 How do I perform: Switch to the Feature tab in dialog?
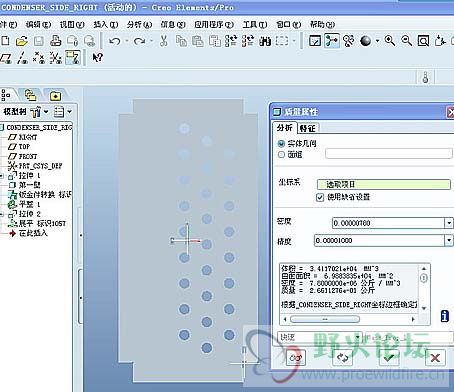tap(307, 128)
